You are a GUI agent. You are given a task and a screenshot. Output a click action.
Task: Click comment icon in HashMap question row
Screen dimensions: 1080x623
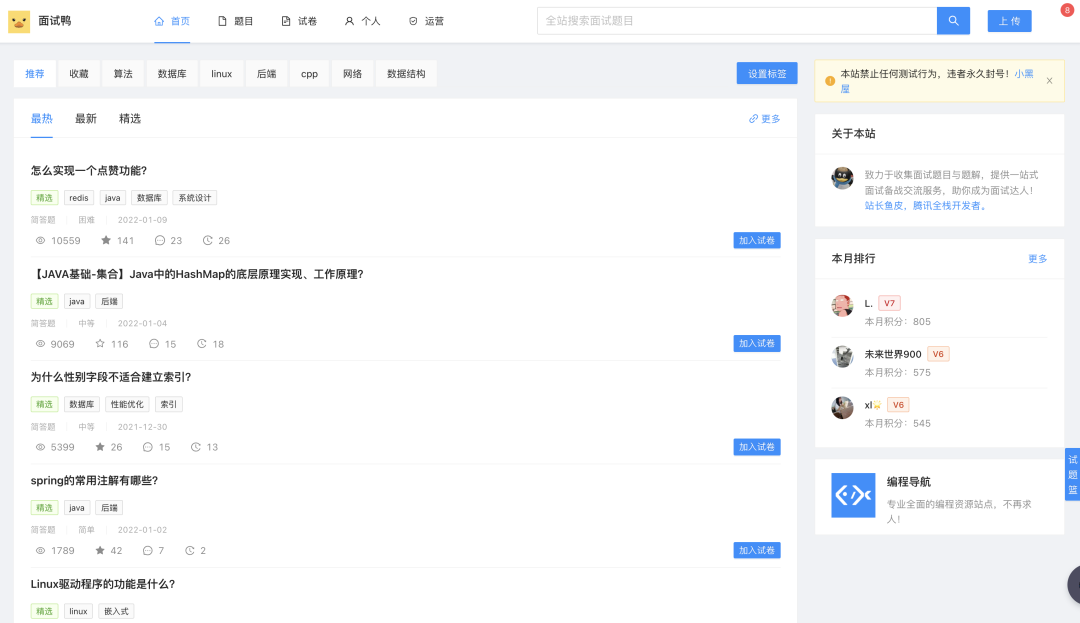point(154,344)
